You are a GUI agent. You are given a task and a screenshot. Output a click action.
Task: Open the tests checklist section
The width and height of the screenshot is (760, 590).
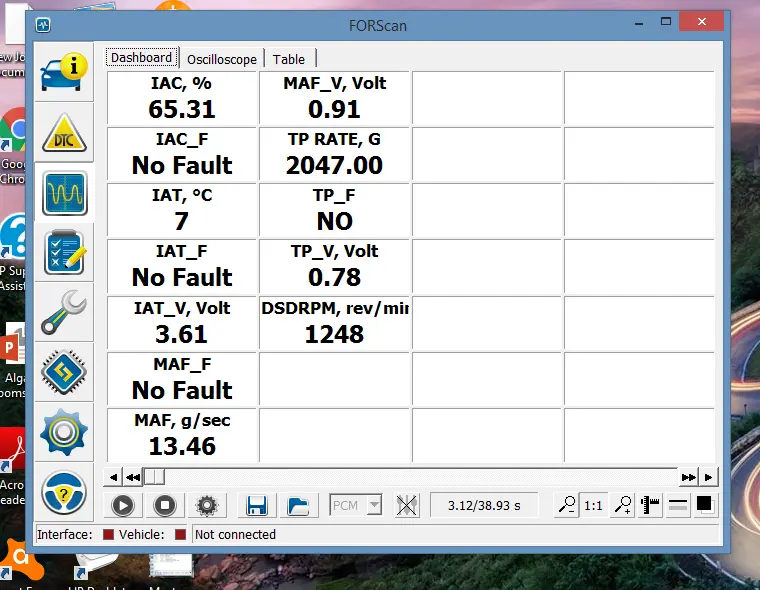(64, 253)
